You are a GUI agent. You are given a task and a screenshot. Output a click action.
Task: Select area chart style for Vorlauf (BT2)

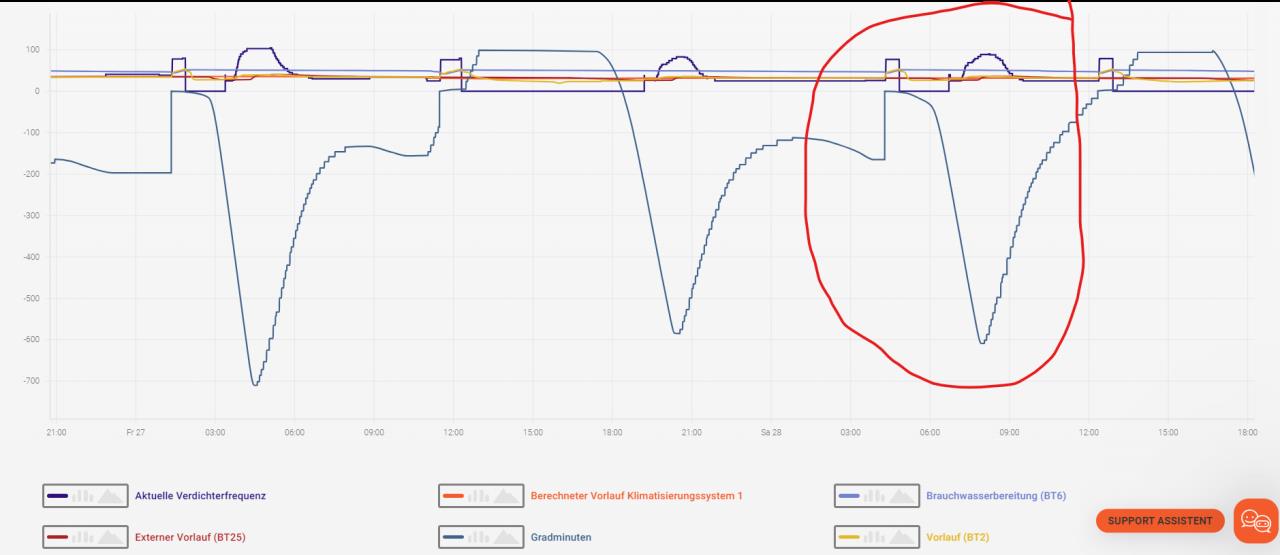pyautogui.click(x=901, y=537)
